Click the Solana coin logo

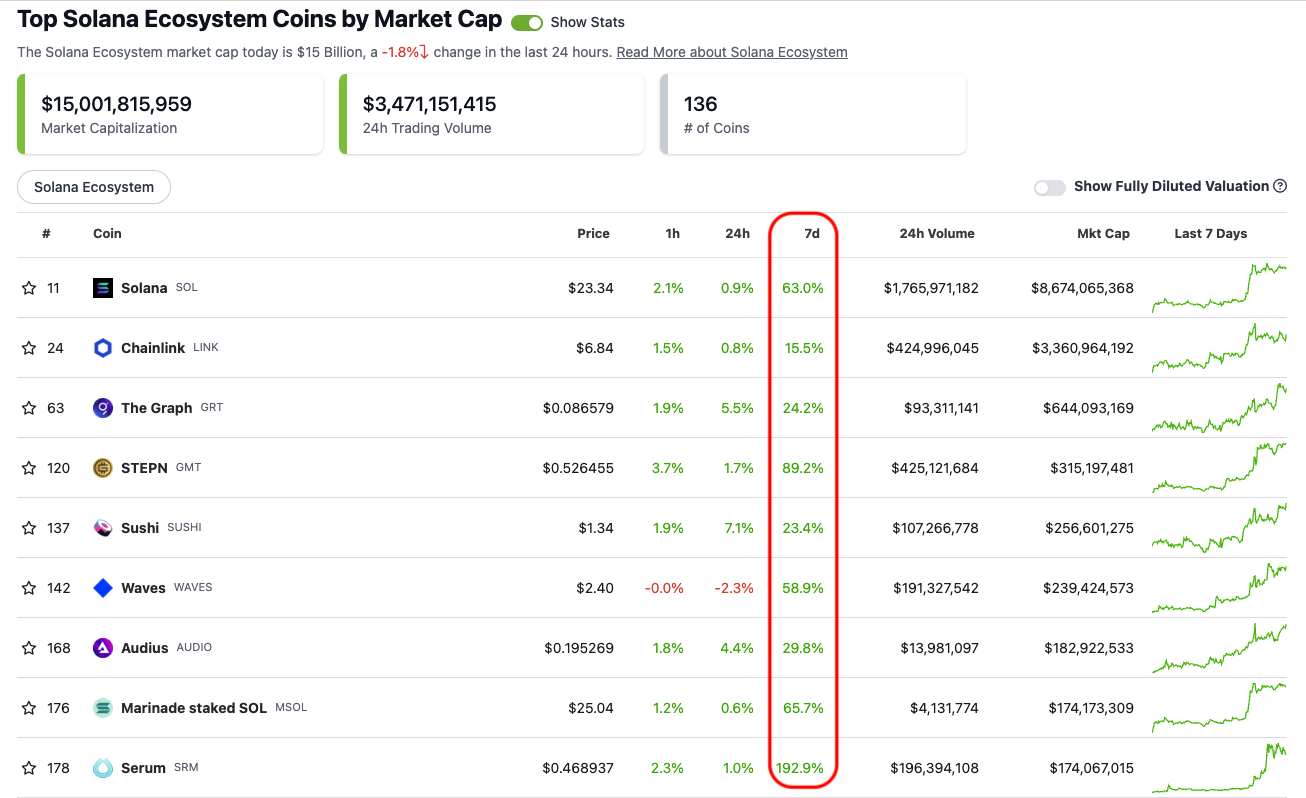point(103,287)
